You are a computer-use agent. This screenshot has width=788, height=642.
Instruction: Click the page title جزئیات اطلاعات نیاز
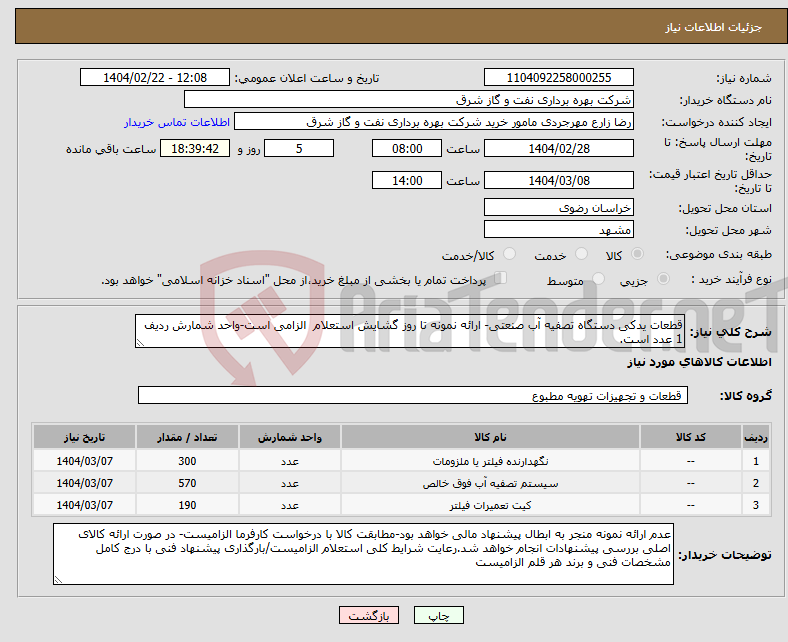click(x=714, y=27)
